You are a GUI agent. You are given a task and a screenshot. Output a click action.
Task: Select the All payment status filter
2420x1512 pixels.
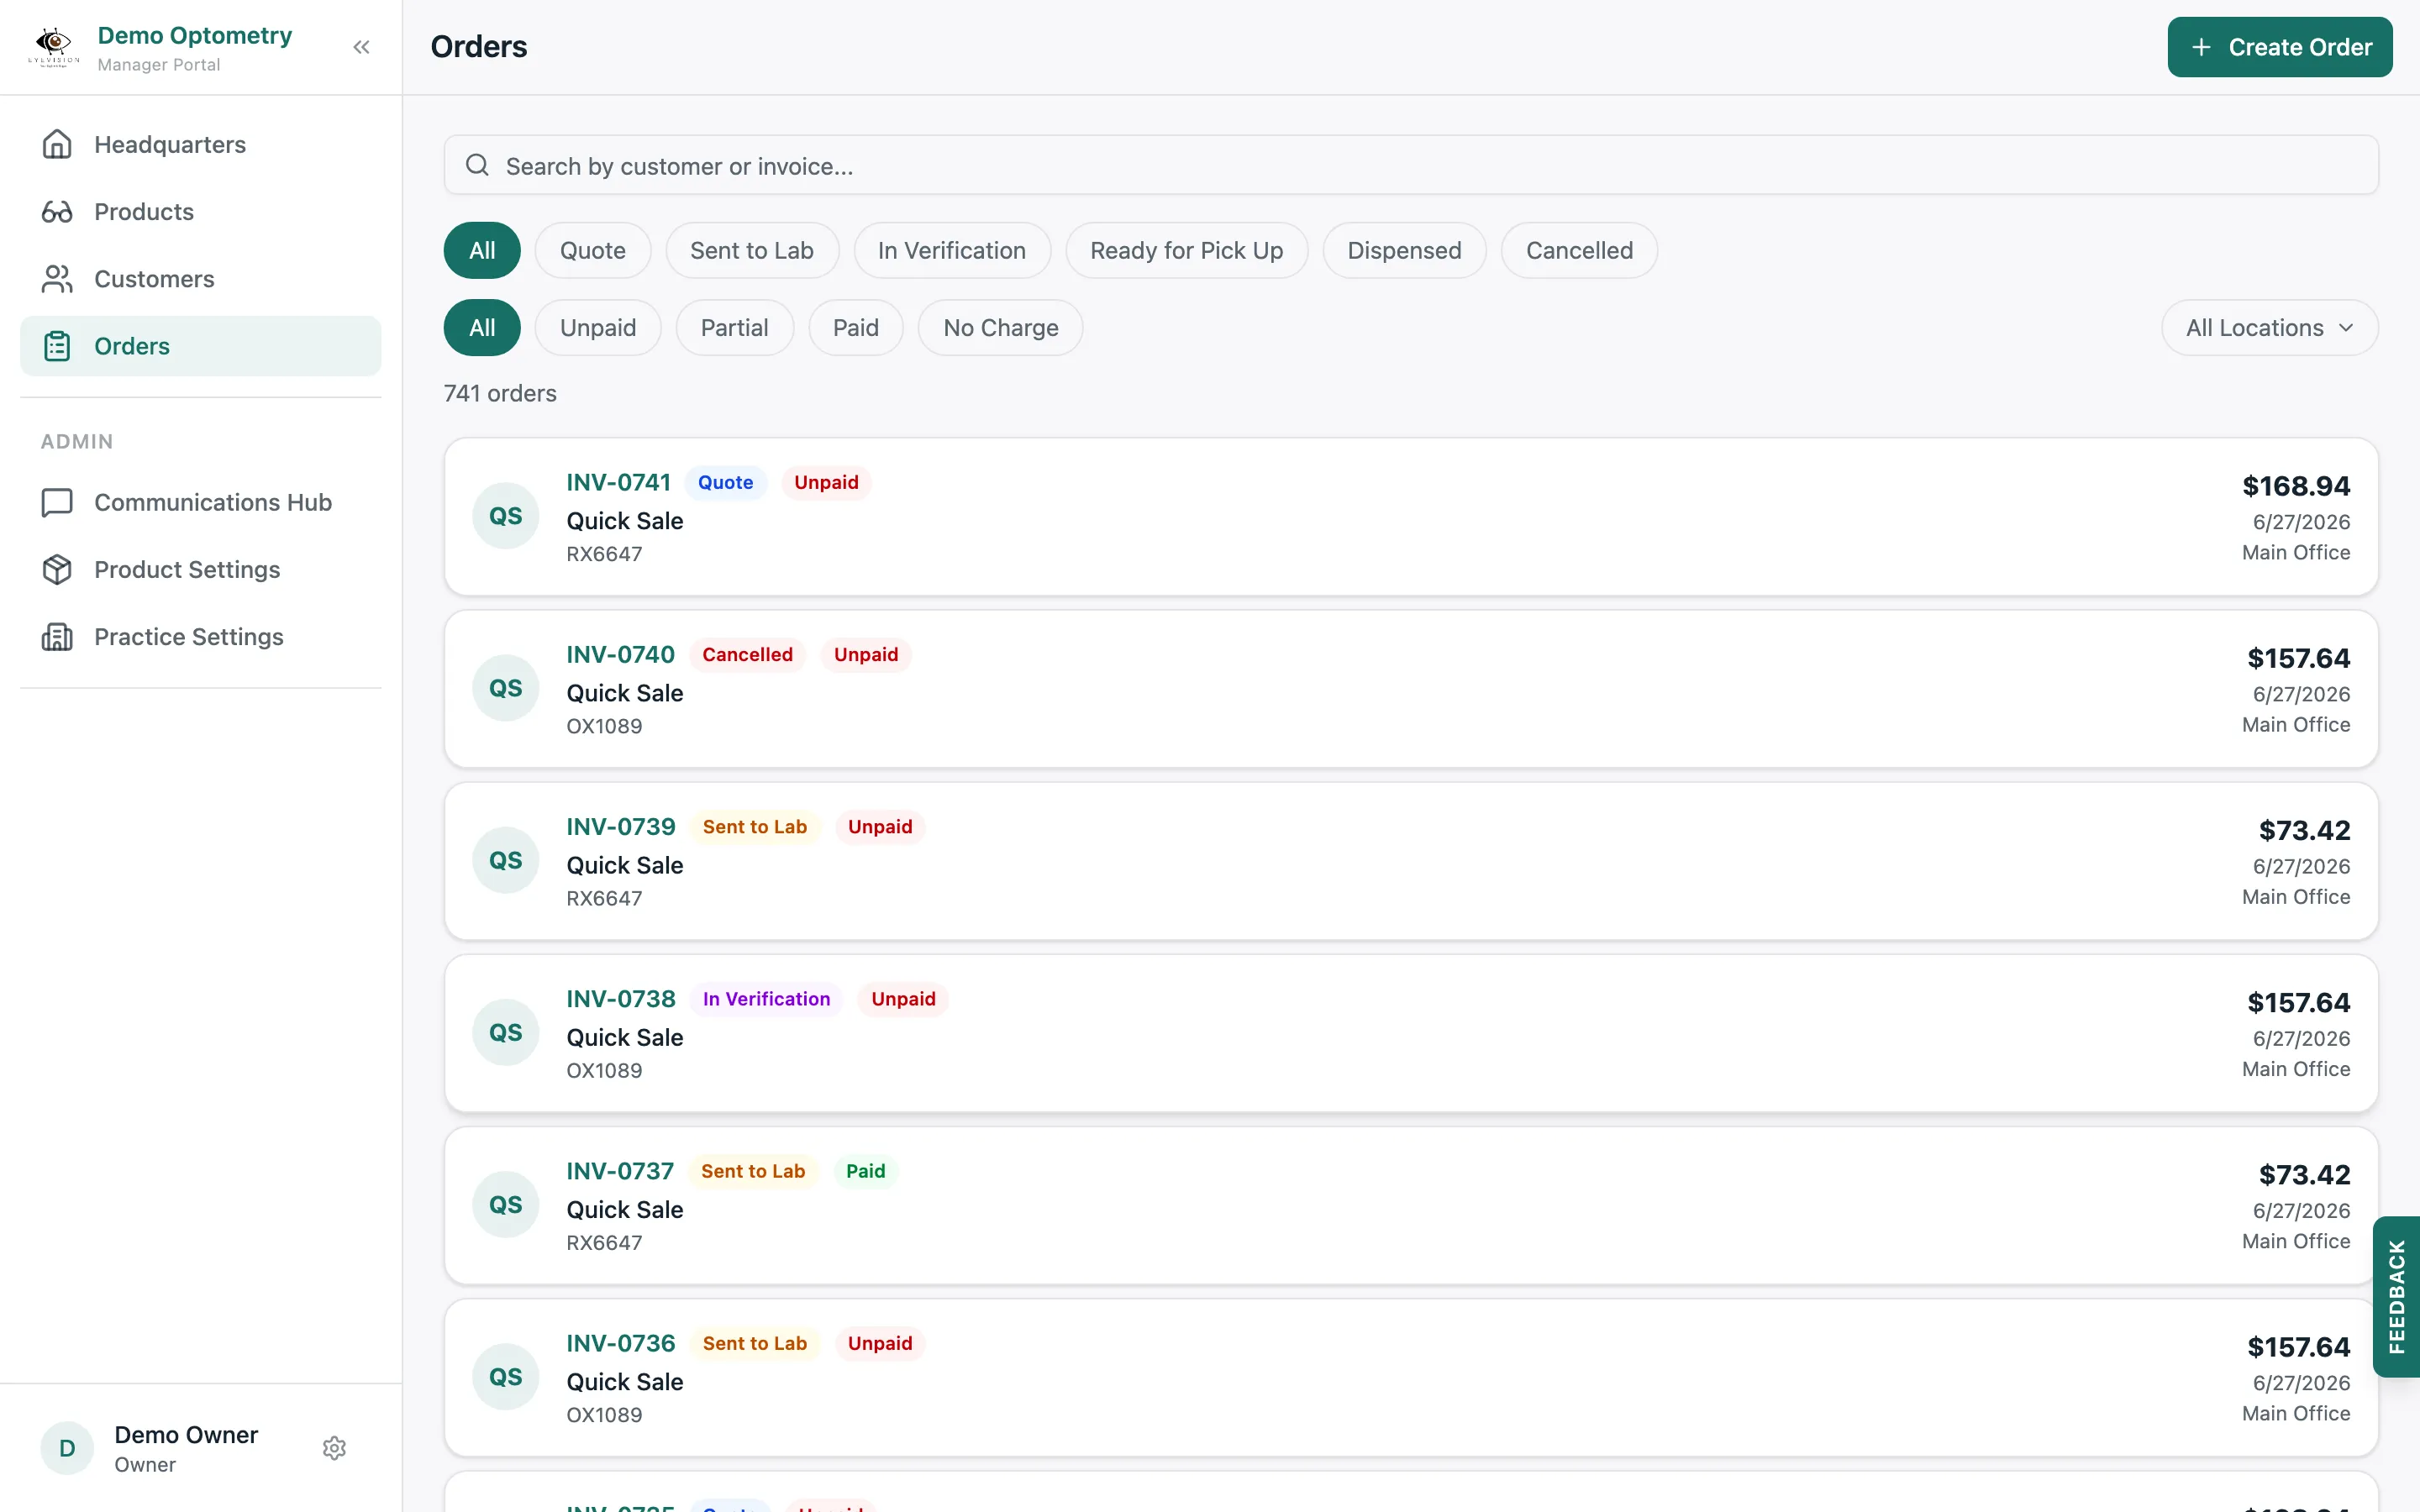[x=482, y=328]
